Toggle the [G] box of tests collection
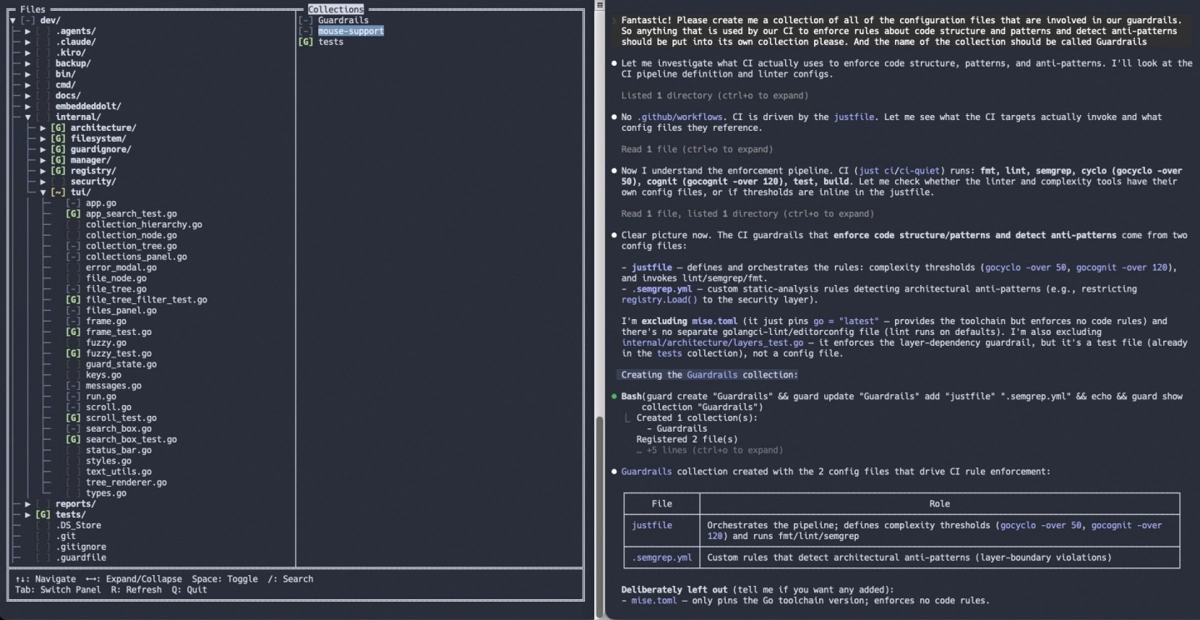 (306, 42)
